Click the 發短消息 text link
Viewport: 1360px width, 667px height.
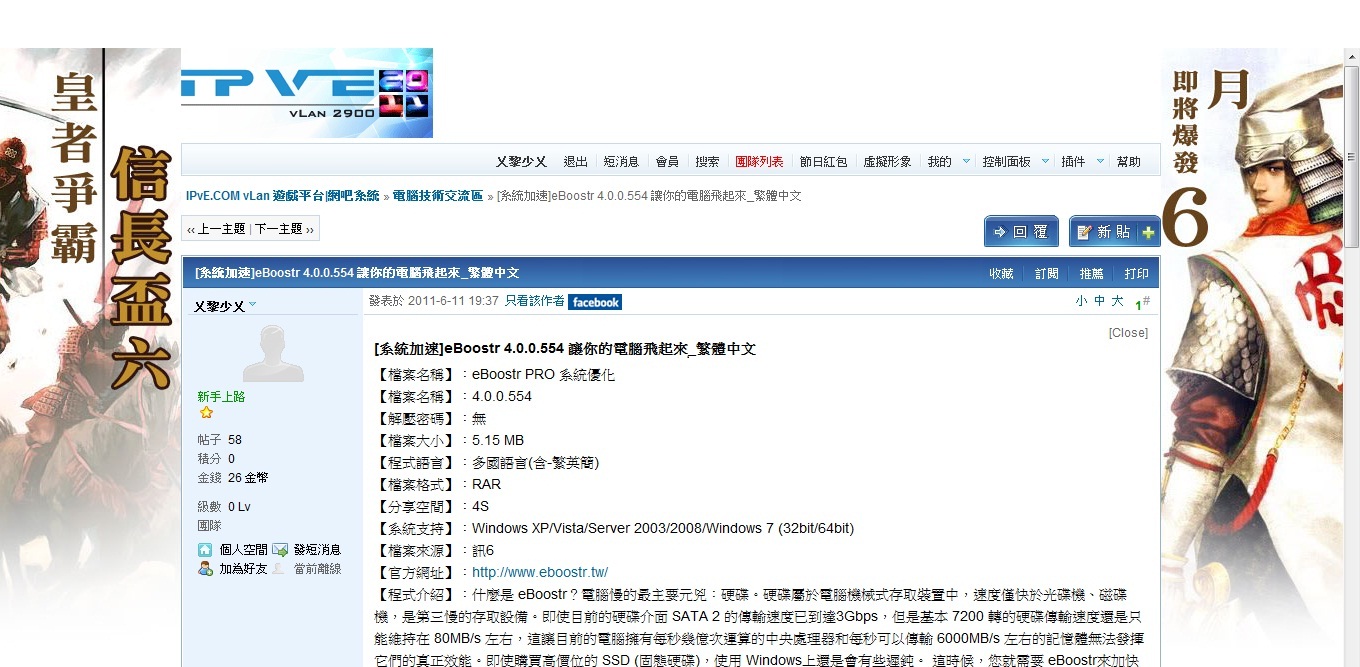point(317,549)
